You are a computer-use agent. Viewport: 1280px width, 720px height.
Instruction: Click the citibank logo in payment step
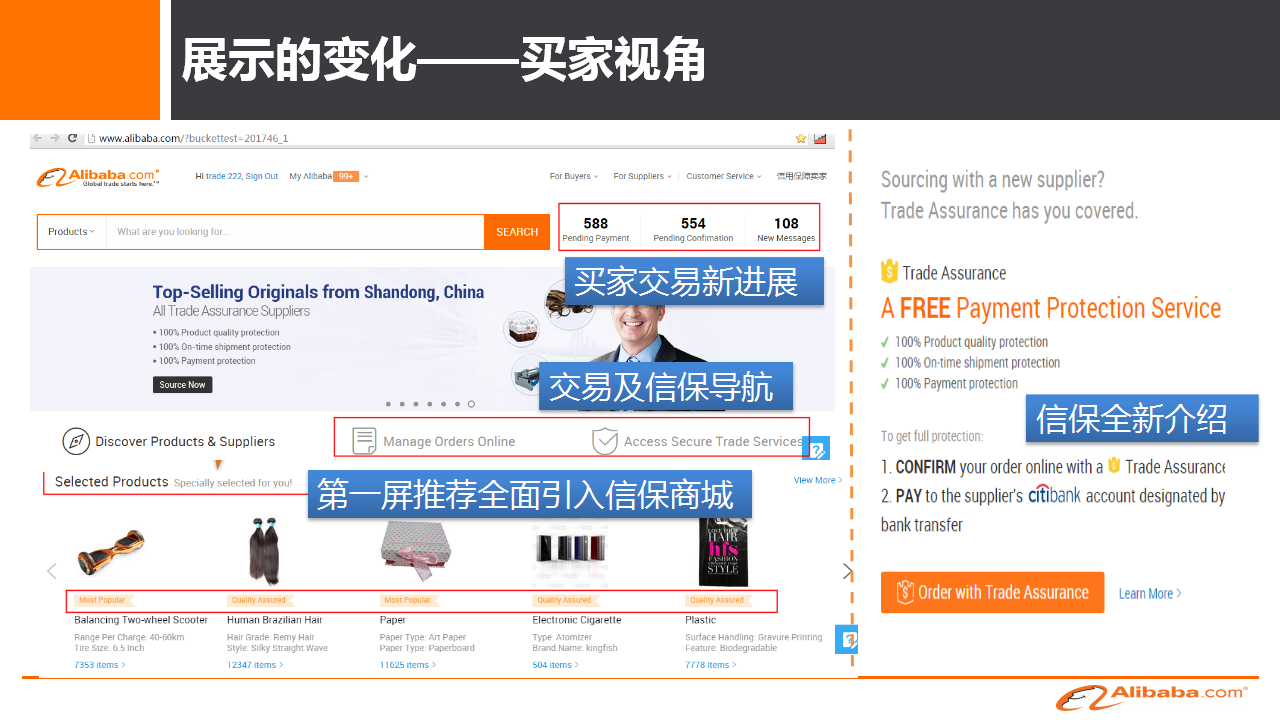[x=1054, y=494]
